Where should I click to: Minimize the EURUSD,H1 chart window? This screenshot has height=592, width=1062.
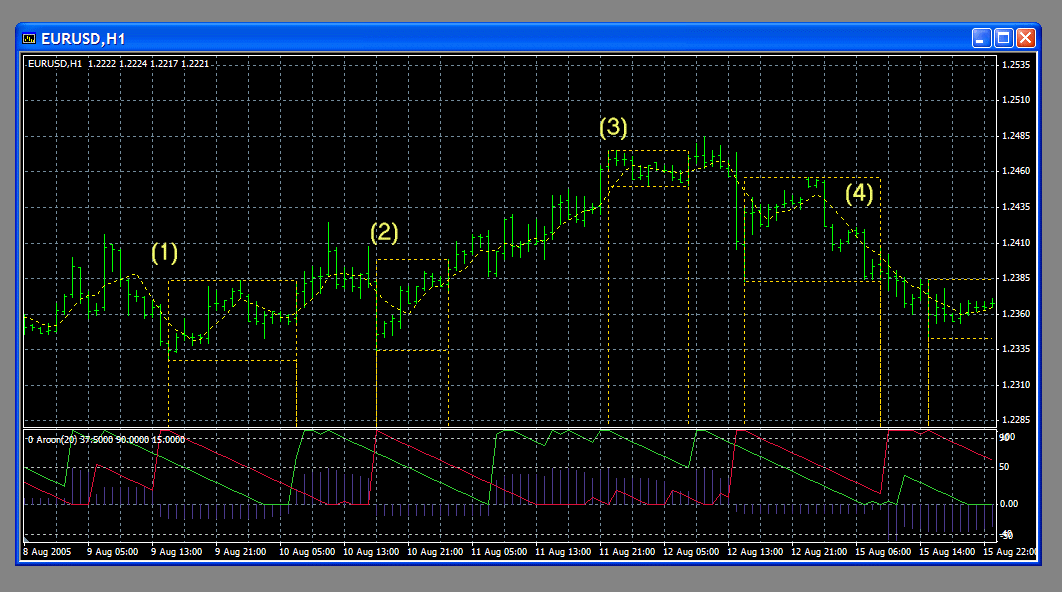(x=981, y=38)
